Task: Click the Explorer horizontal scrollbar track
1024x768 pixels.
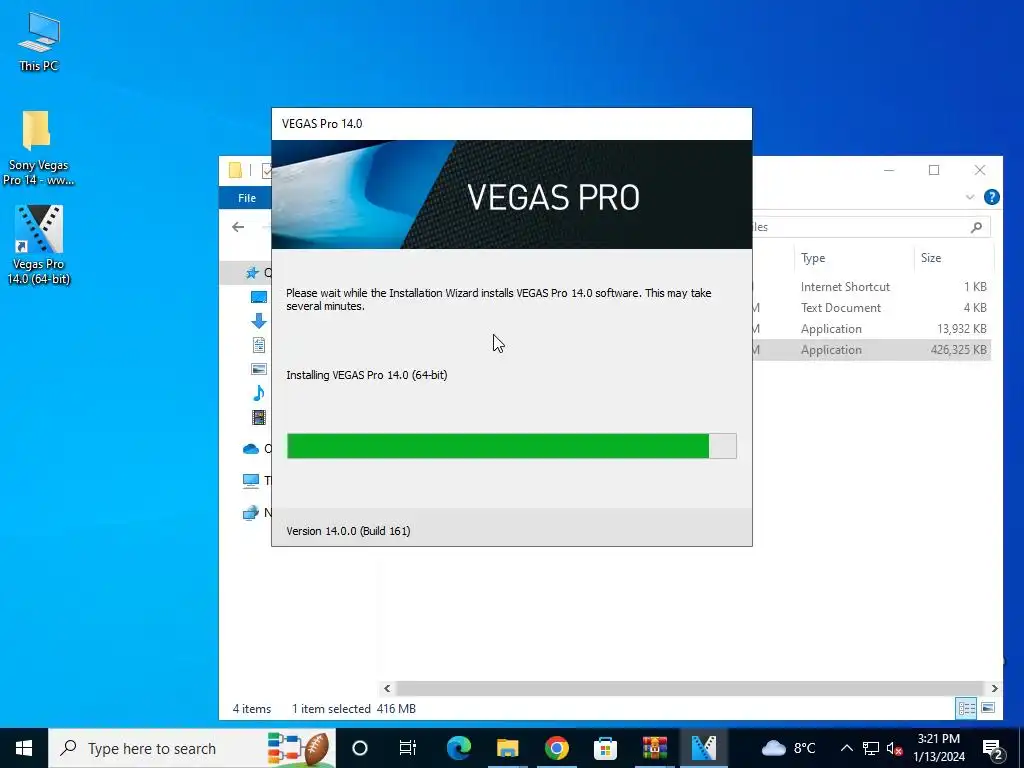Action: [690, 688]
